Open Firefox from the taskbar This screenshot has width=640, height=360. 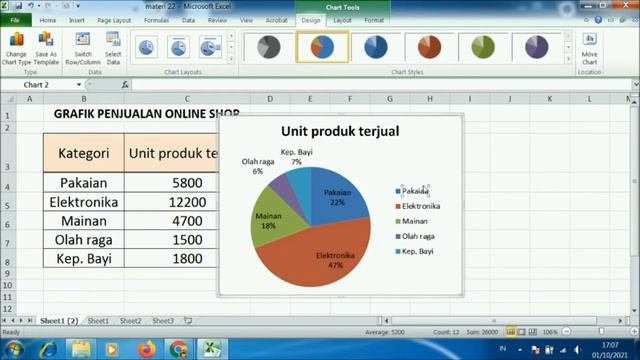coord(146,350)
